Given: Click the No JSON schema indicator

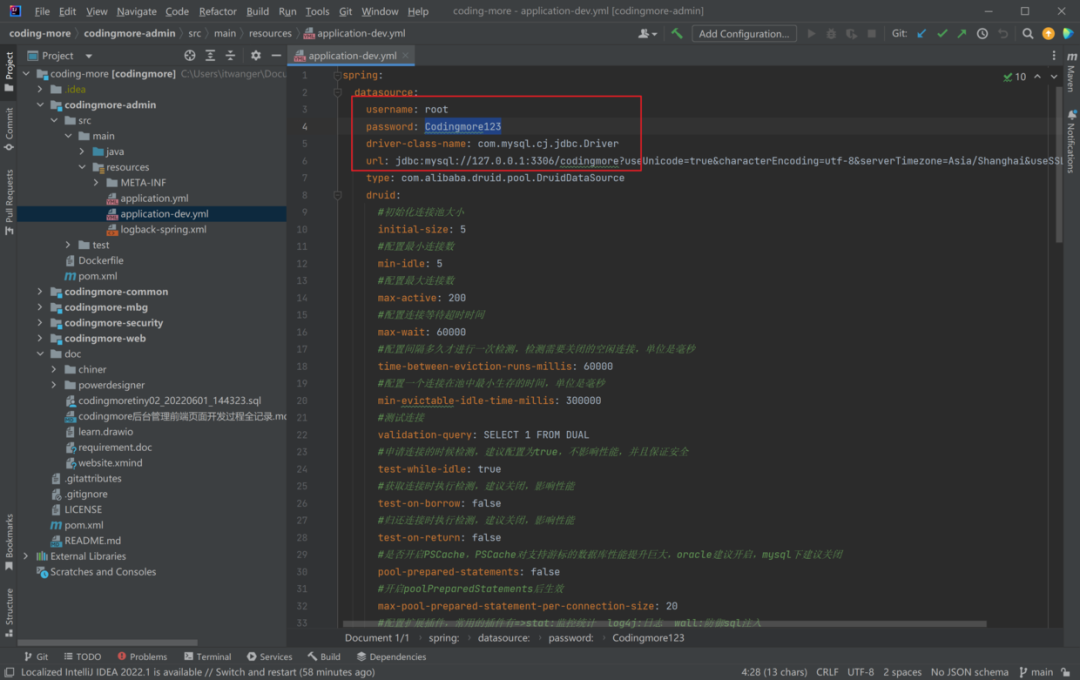Looking at the screenshot, I should 969,672.
